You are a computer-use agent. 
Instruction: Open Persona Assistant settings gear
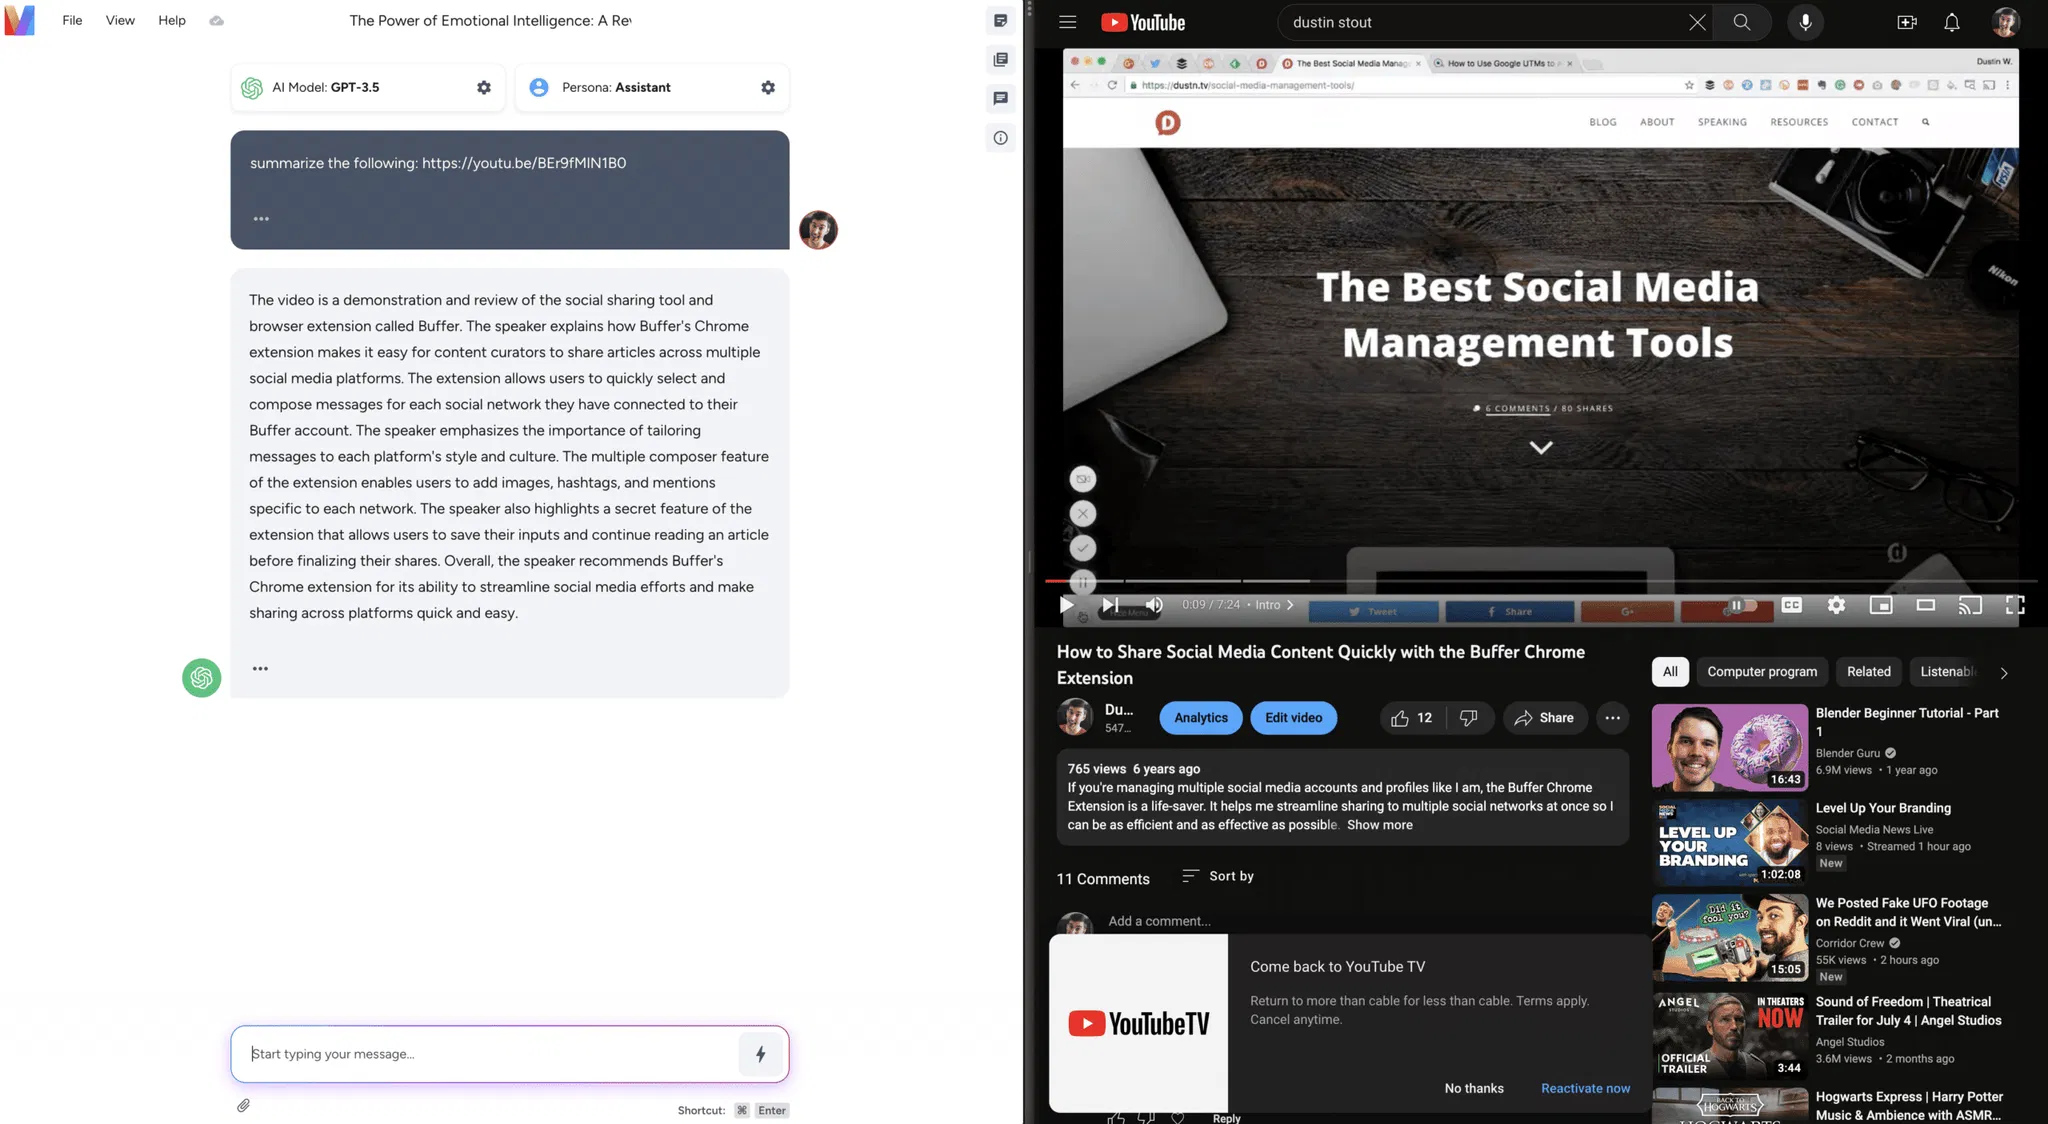point(768,88)
